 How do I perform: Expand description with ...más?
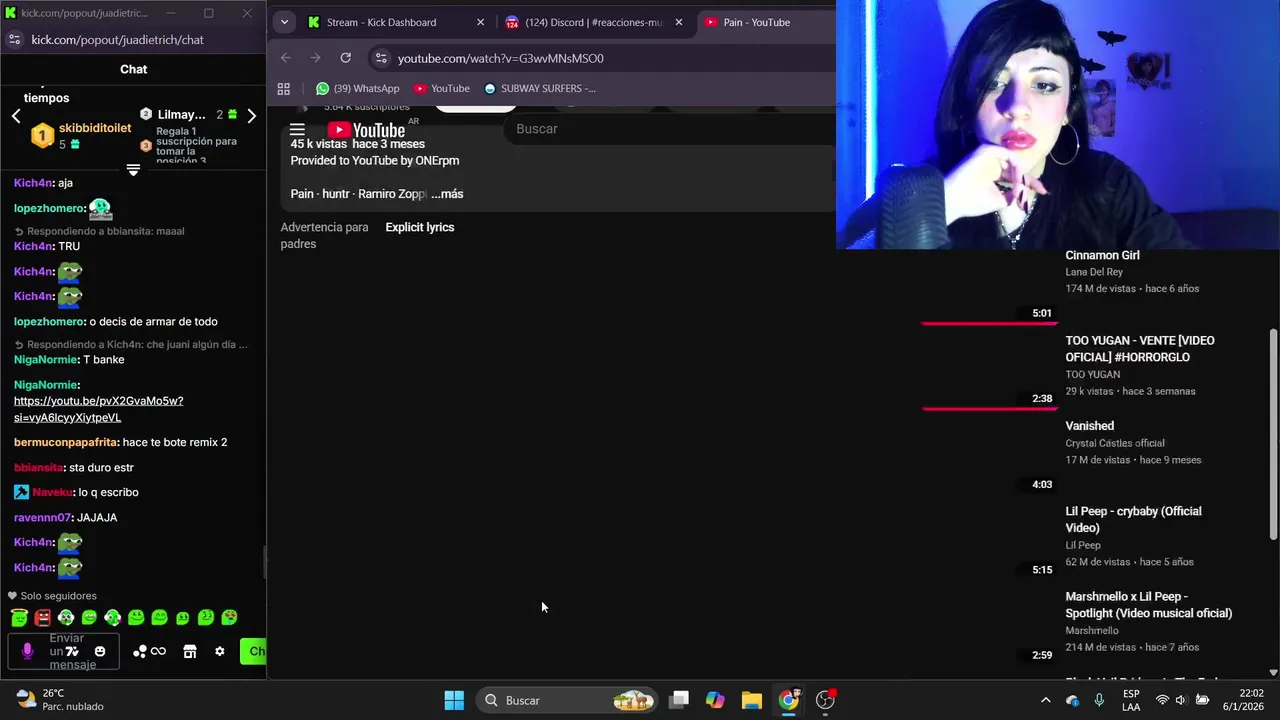[x=447, y=194]
